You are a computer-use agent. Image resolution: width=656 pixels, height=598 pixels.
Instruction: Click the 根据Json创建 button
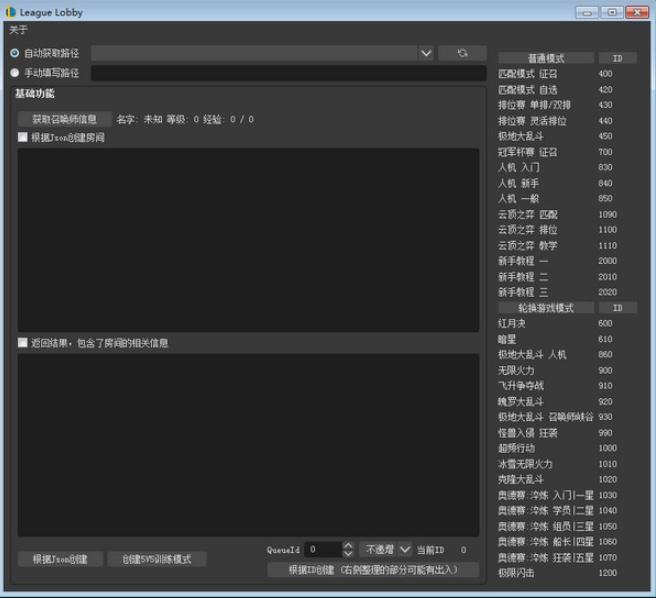[x=60, y=559]
